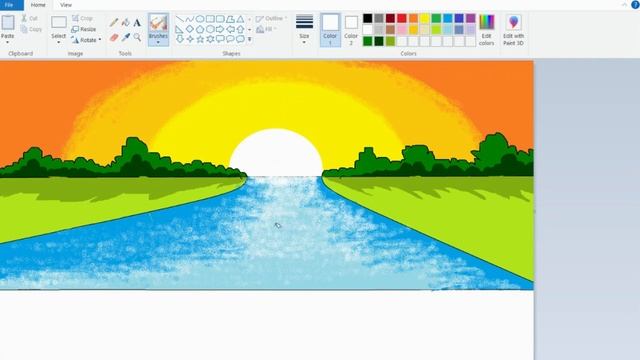640x360 pixels.
Task: Choose the Right arrow shape
Action: pyautogui.click(x=220, y=29)
